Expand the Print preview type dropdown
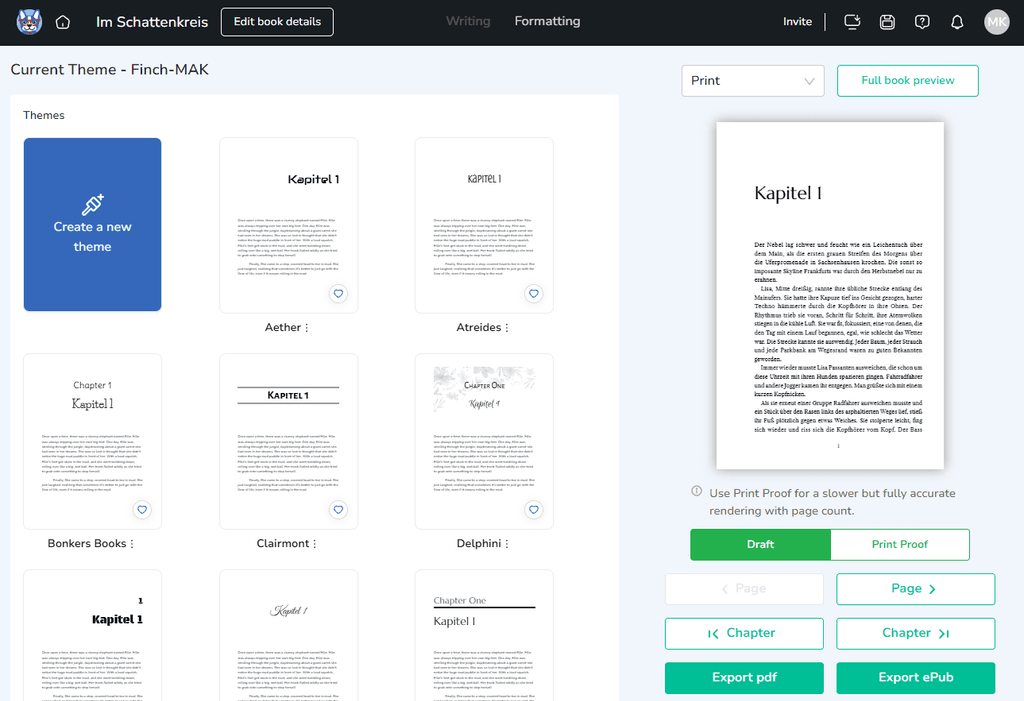 [752, 81]
